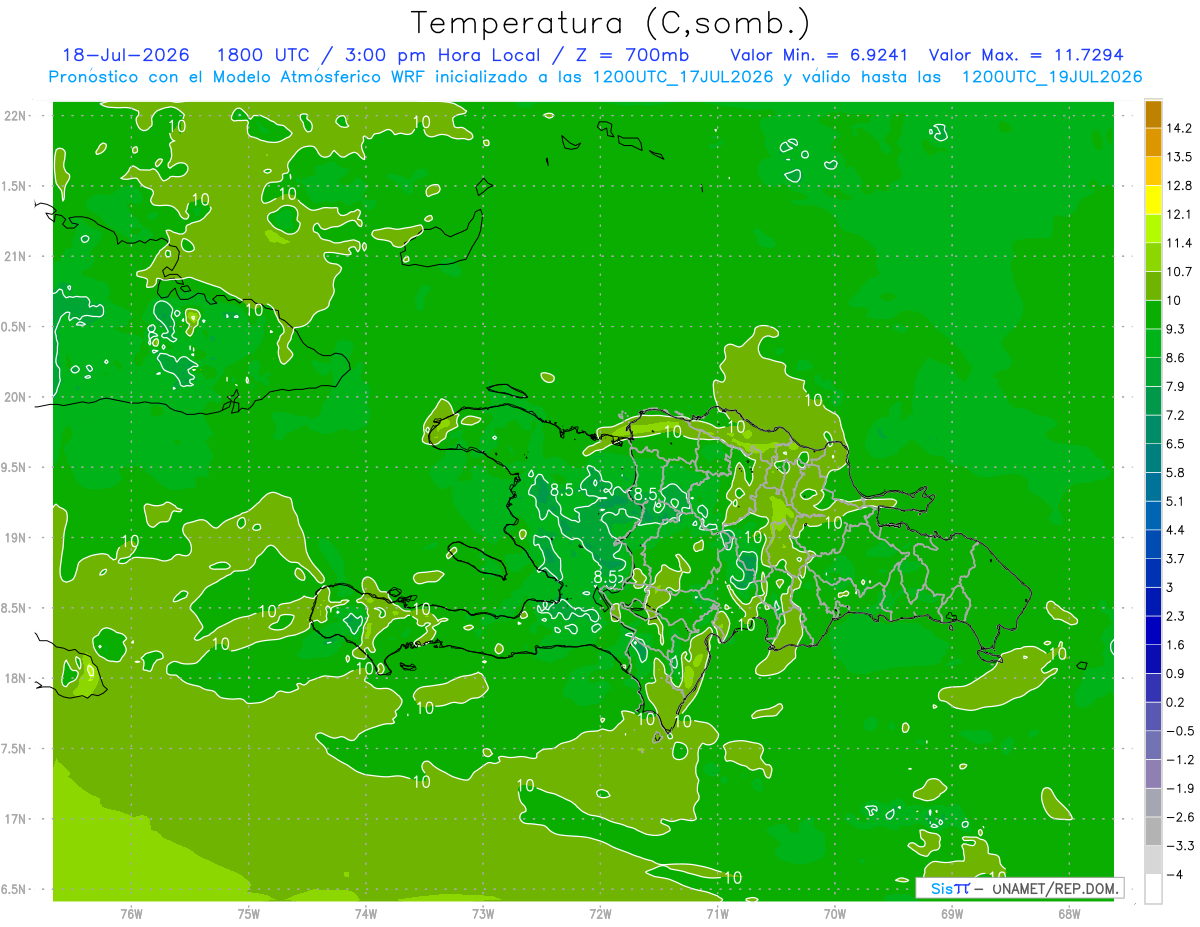
Task: Click the '-4' color scale label
Action: point(1176,875)
